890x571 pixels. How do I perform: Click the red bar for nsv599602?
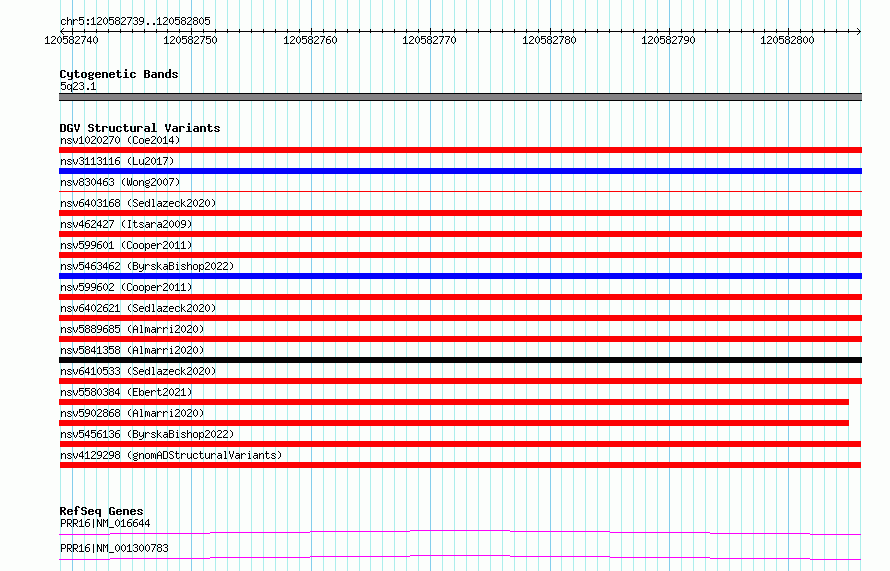click(x=460, y=297)
